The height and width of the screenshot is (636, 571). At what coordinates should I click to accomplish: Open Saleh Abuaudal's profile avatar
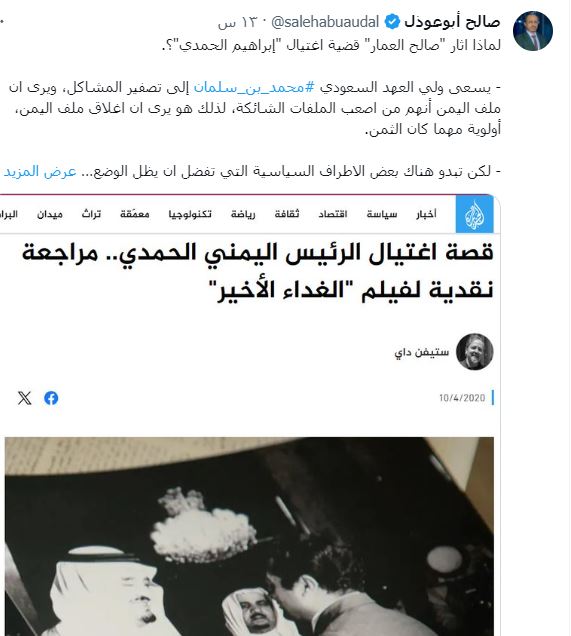click(x=532, y=31)
